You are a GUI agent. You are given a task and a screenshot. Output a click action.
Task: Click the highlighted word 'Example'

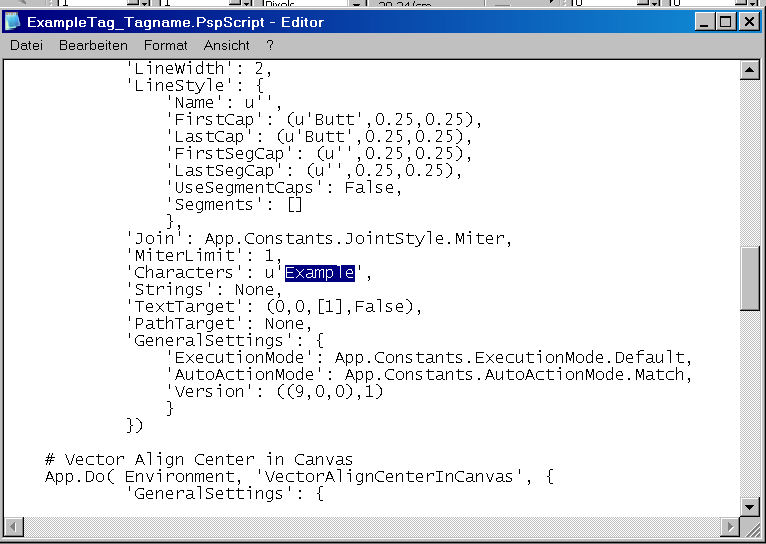click(319, 272)
